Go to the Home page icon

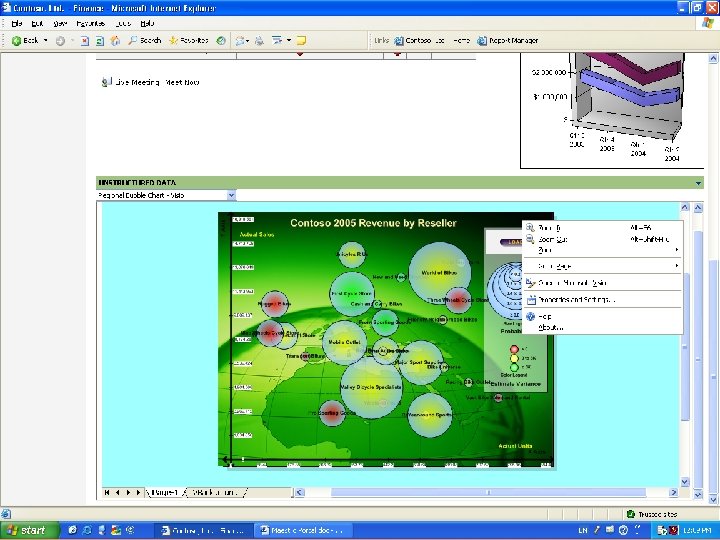pyautogui.click(x=115, y=41)
